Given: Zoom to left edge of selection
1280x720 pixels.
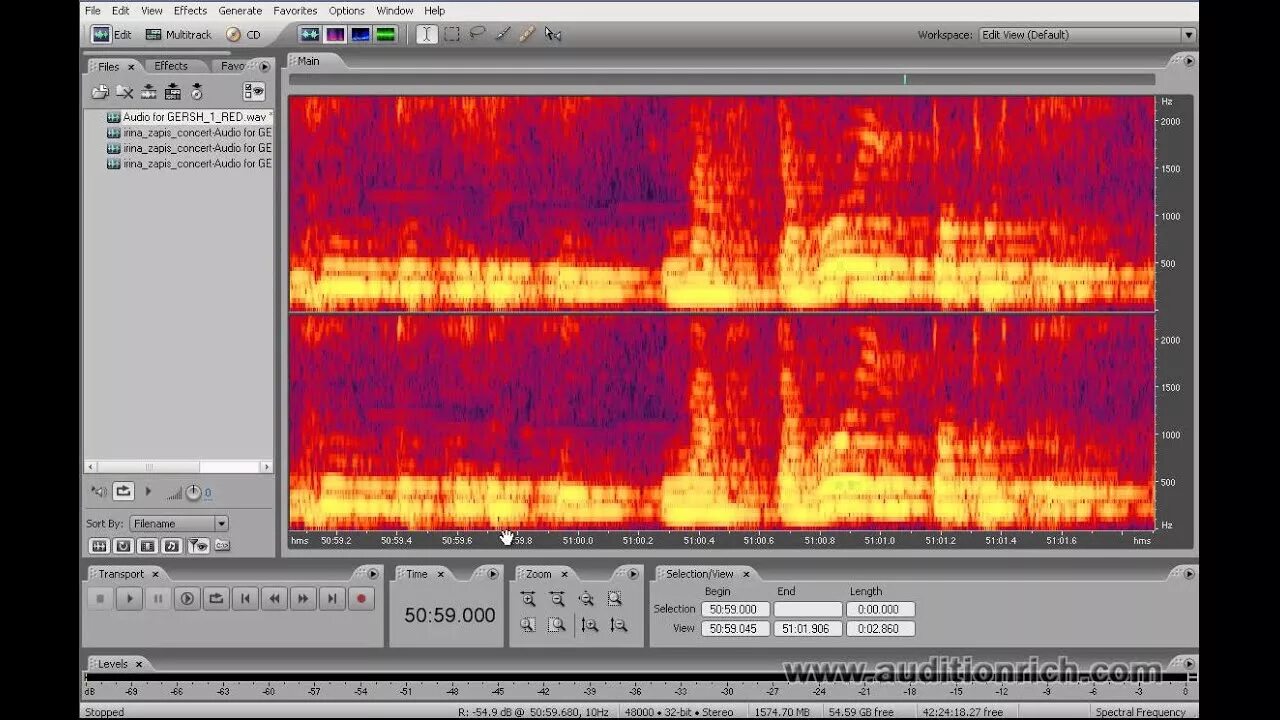Looking at the screenshot, I should point(528,625).
